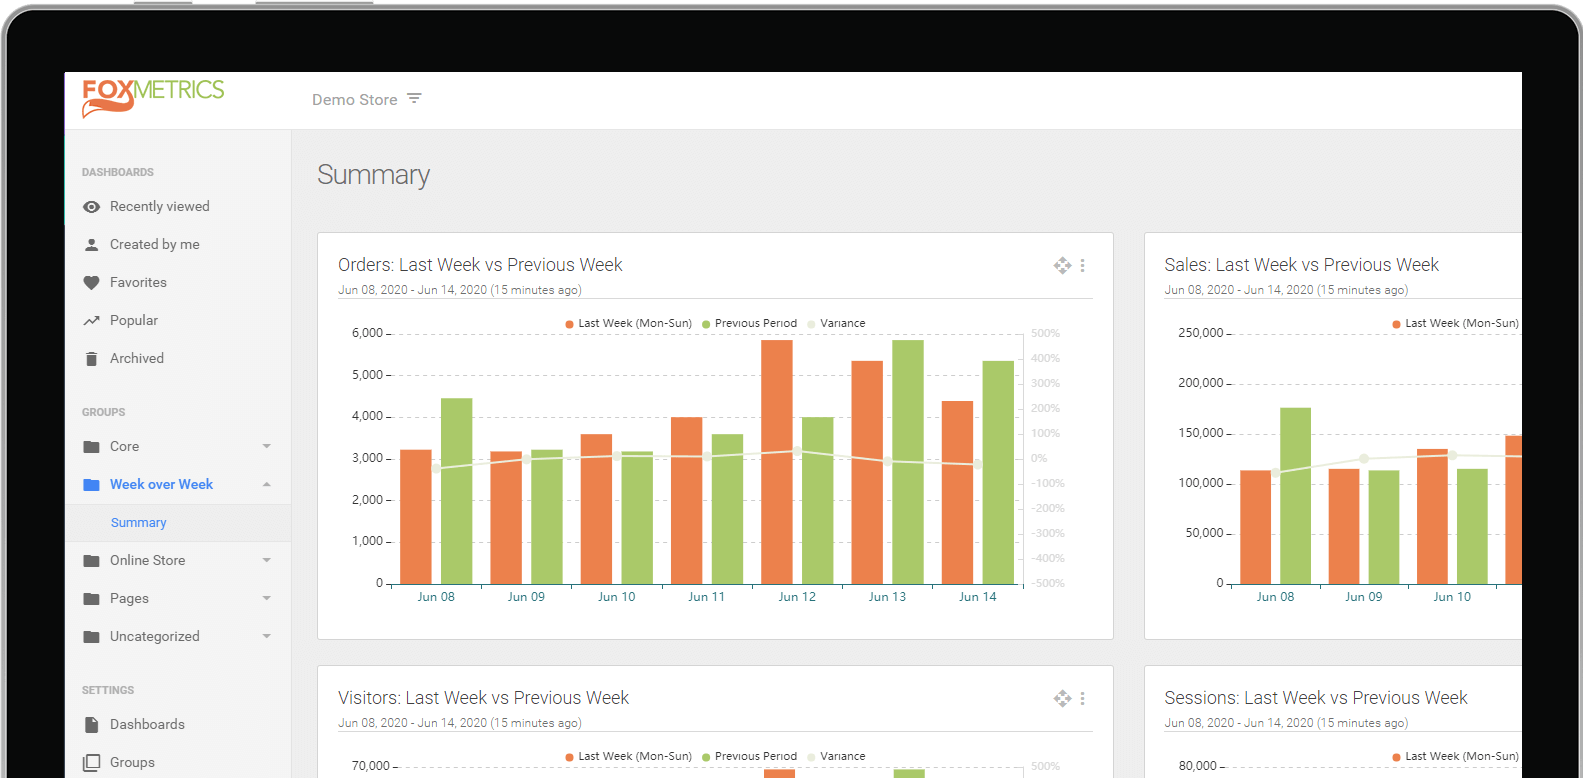Screen dimensions: 1583x778
Task: Toggle Last Week series in Sessions legend
Action: [x=1455, y=757]
